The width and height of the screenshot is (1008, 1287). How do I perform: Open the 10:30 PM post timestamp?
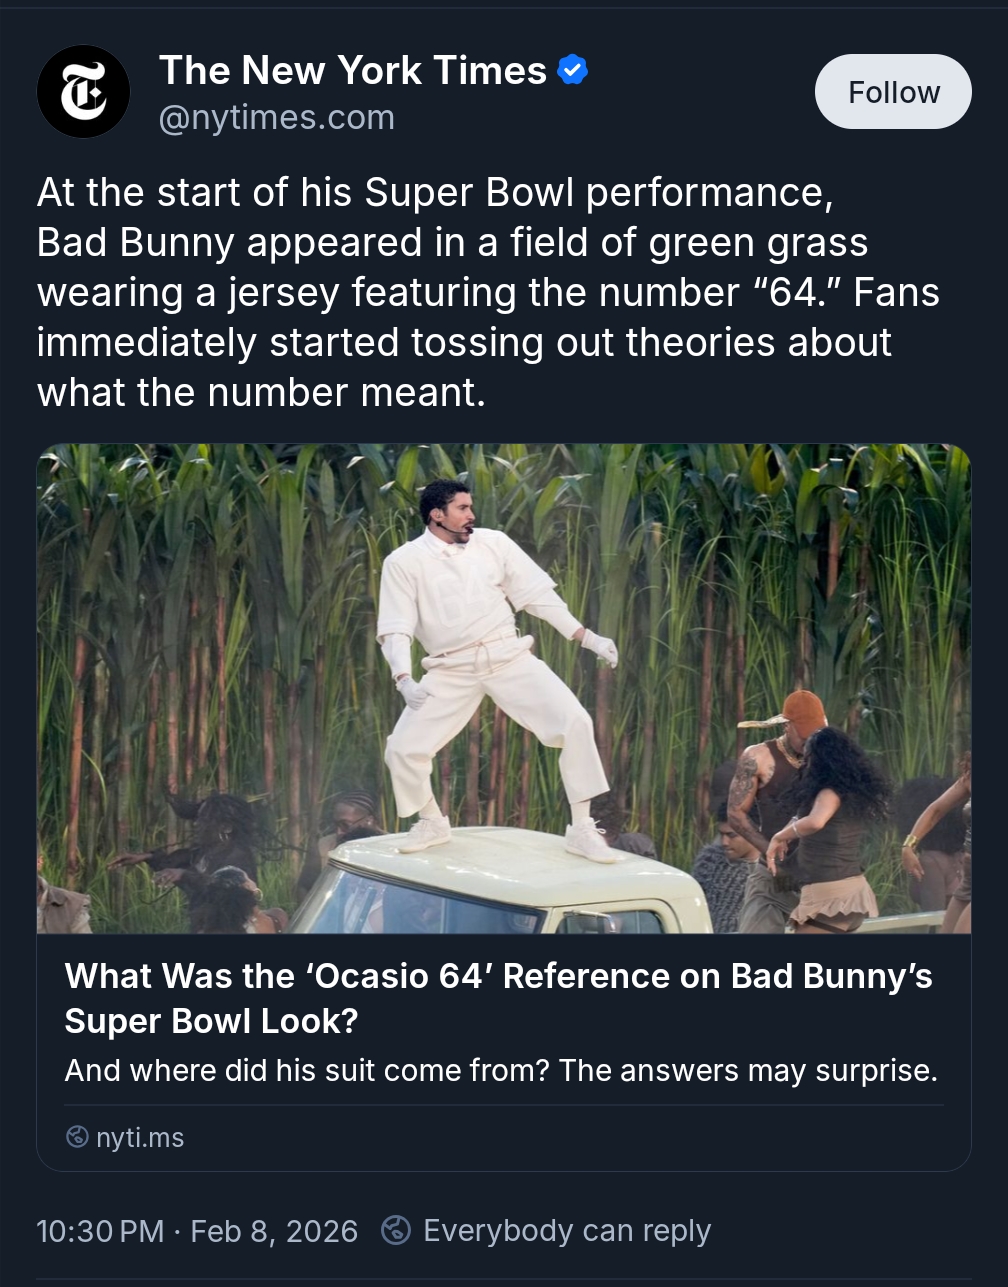coord(100,1230)
